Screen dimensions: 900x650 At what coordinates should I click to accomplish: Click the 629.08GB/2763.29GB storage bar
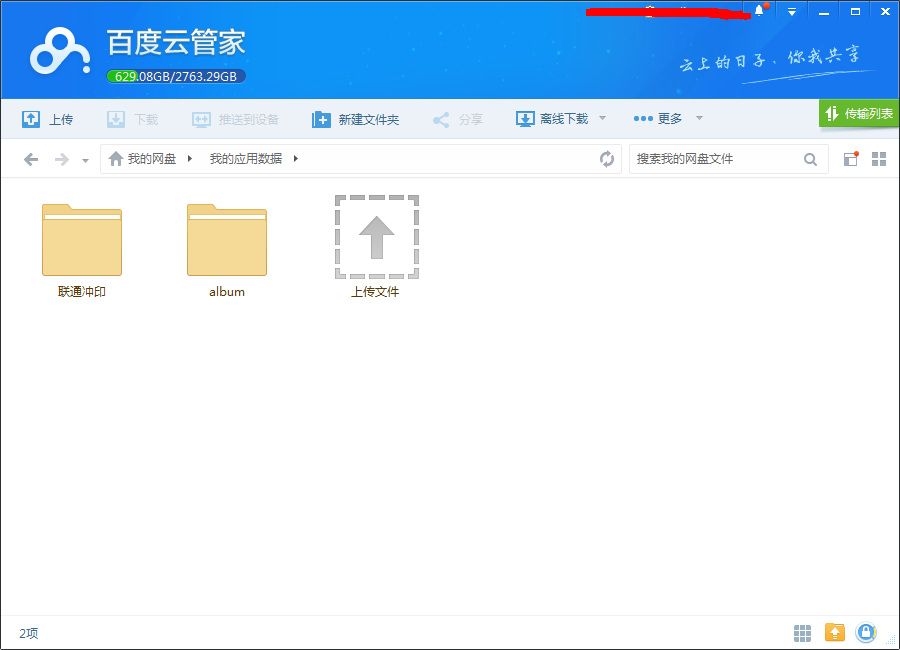[x=176, y=76]
